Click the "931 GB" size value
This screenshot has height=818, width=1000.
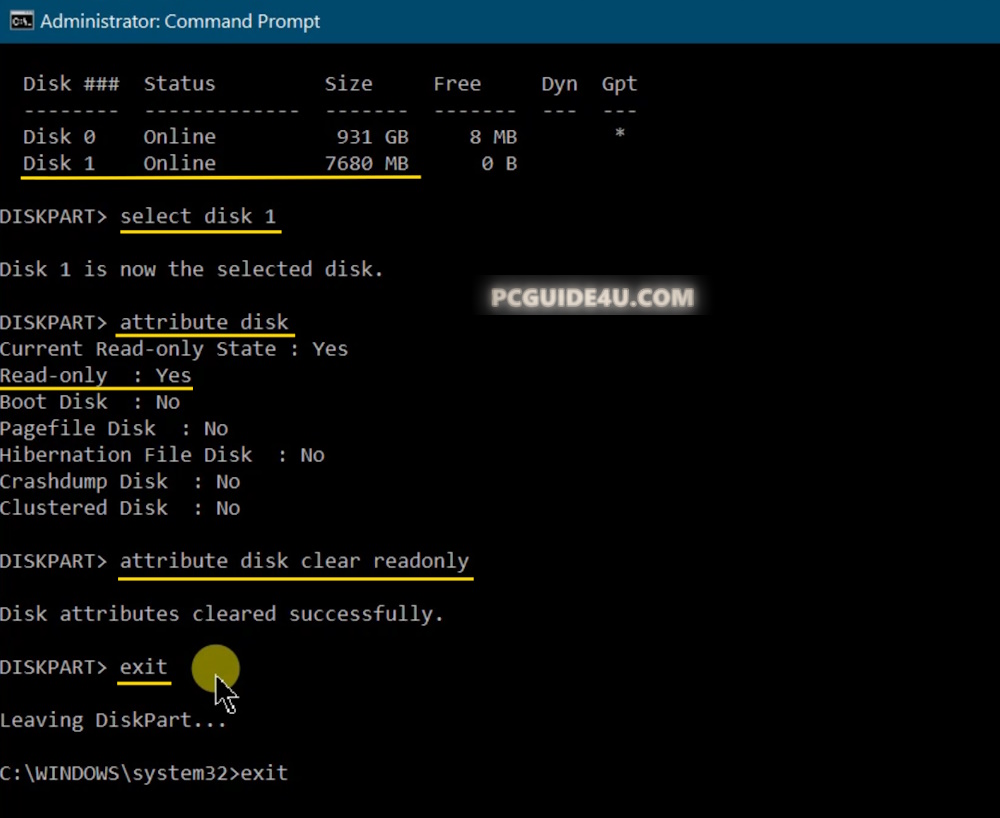coord(372,136)
